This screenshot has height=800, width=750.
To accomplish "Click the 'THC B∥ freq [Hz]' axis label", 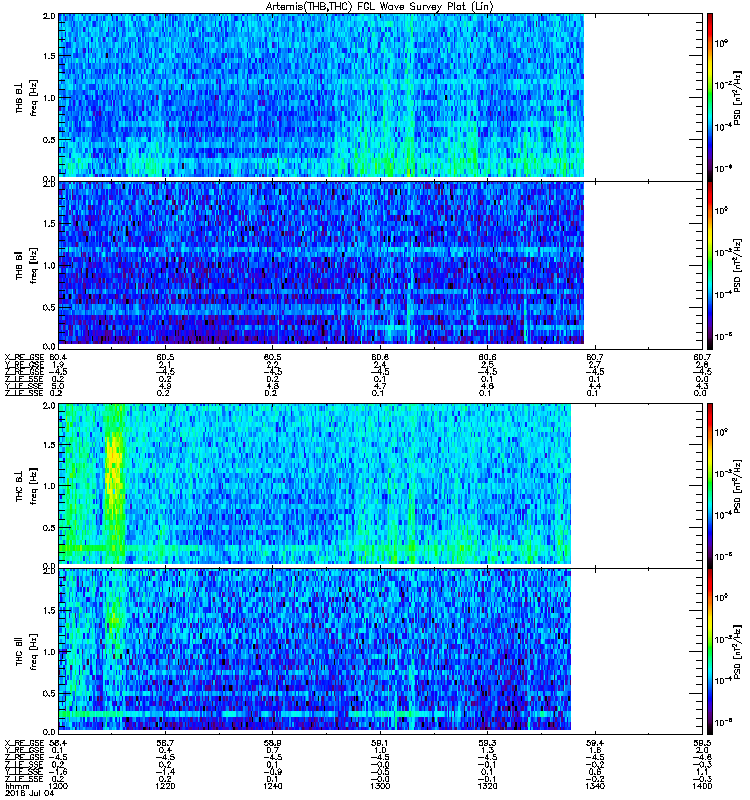I will click(x=26, y=652).
